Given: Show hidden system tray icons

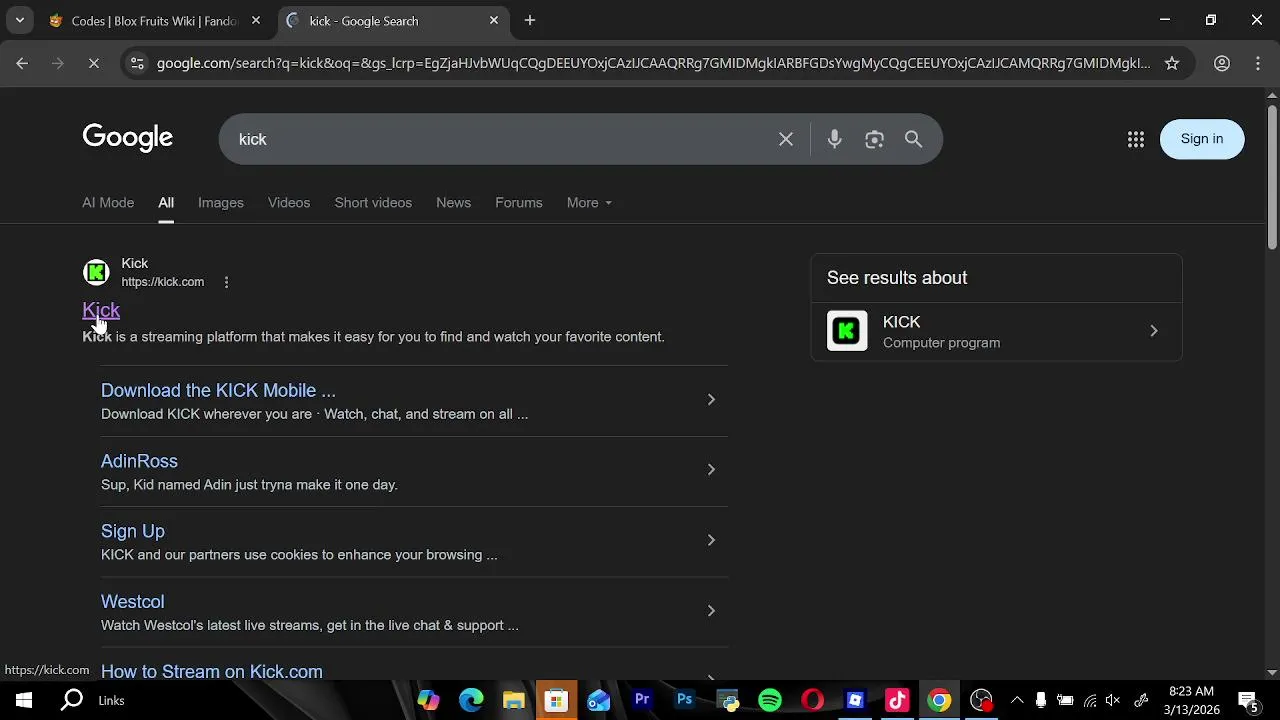Looking at the screenshot, I should [x=1017, y=700].
